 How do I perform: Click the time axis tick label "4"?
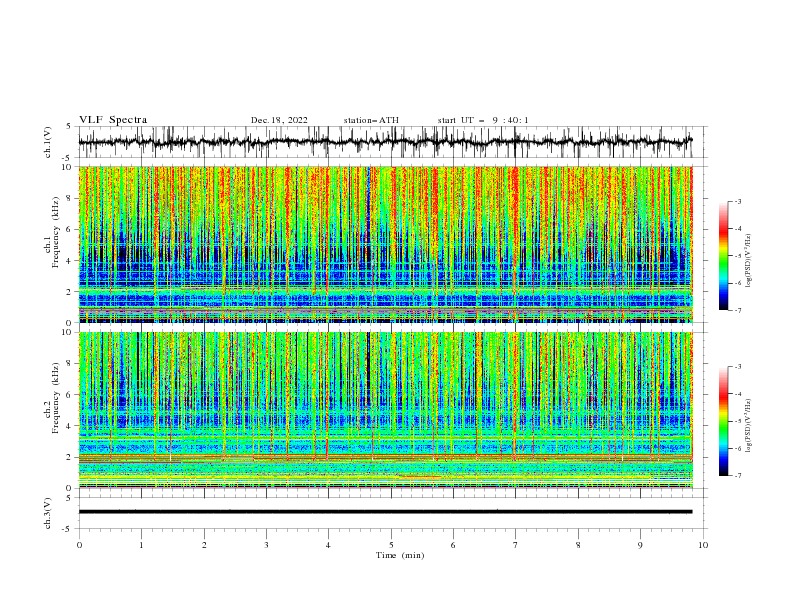(x=328, y=545)
